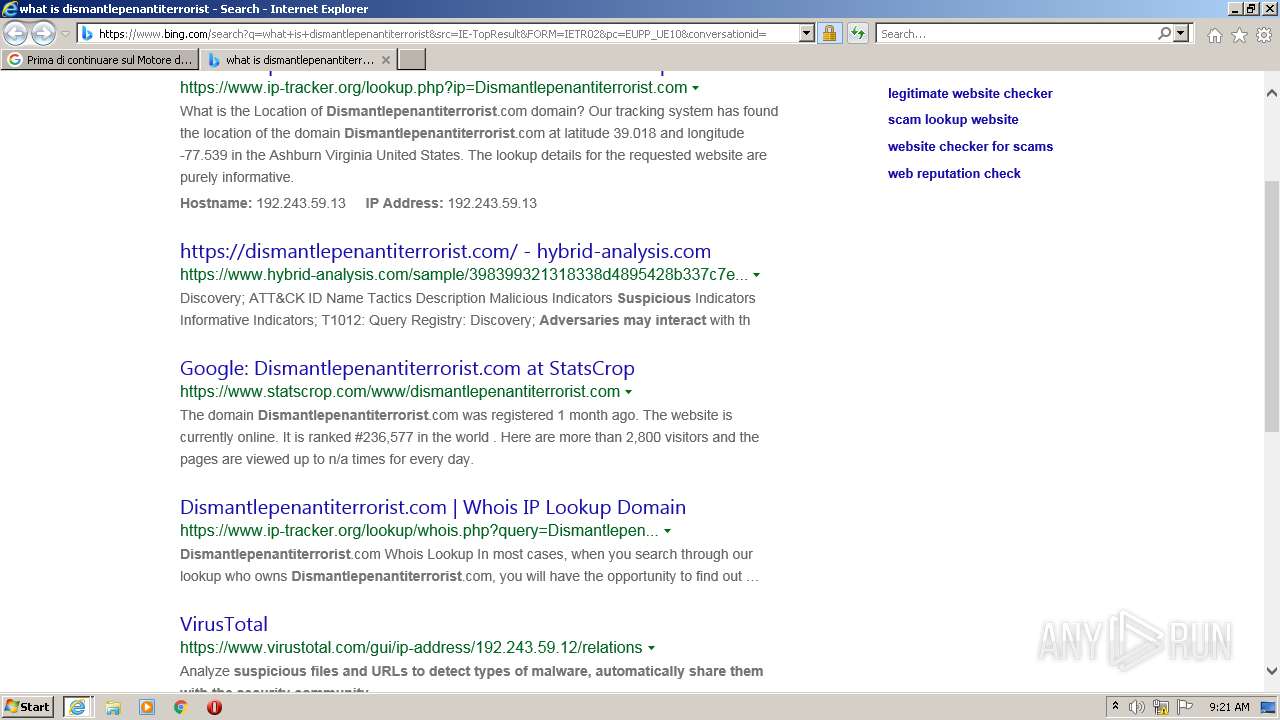Screen dimensions: 1280x720
Task: Open the media player taskbar icon
Action: click(147, 707)
